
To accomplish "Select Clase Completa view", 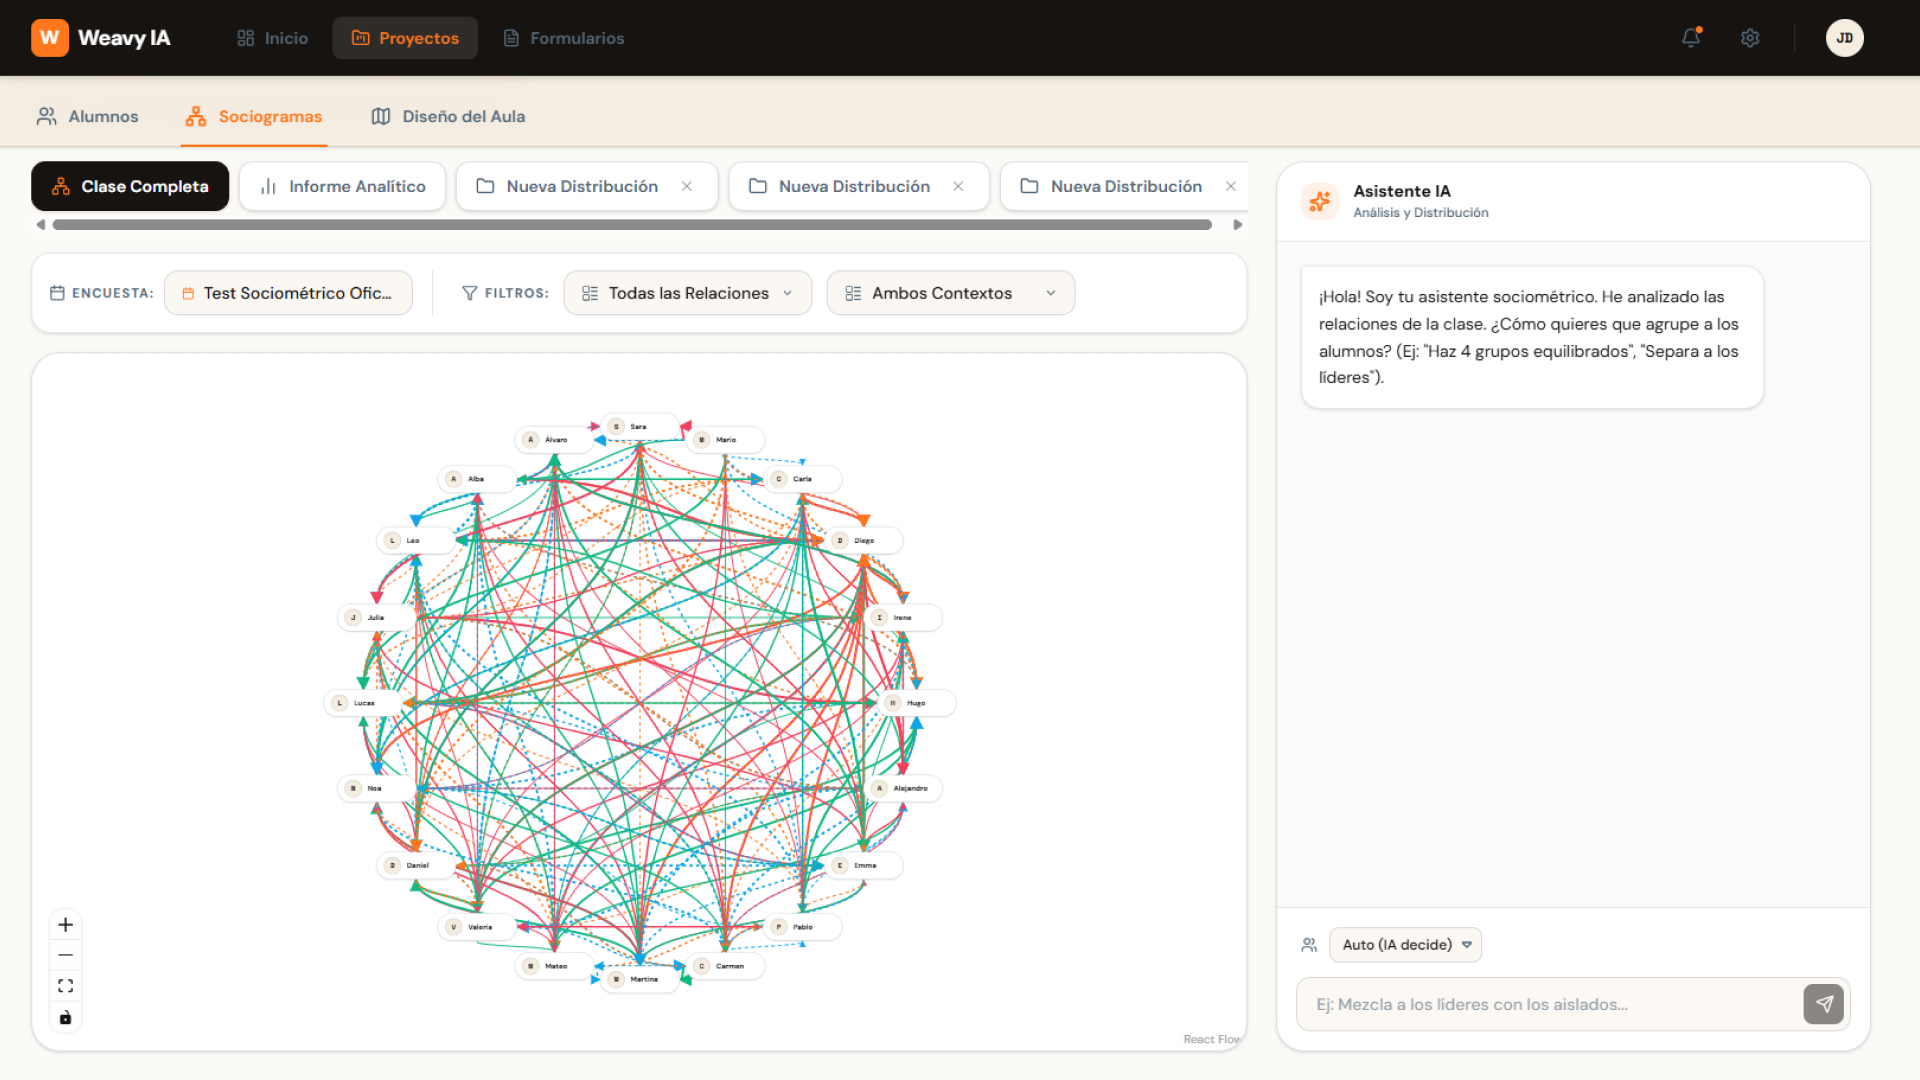I will pos(130,186).
